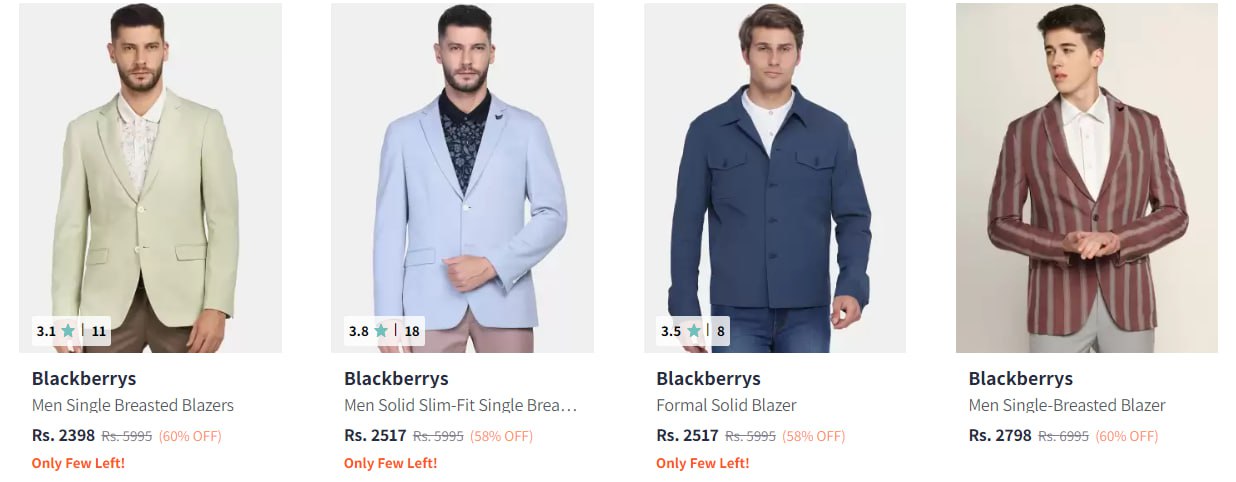Click "Only Few Left!" under the navy blazer
This screenshot has height=482, width=1236.
click(702, 463)
